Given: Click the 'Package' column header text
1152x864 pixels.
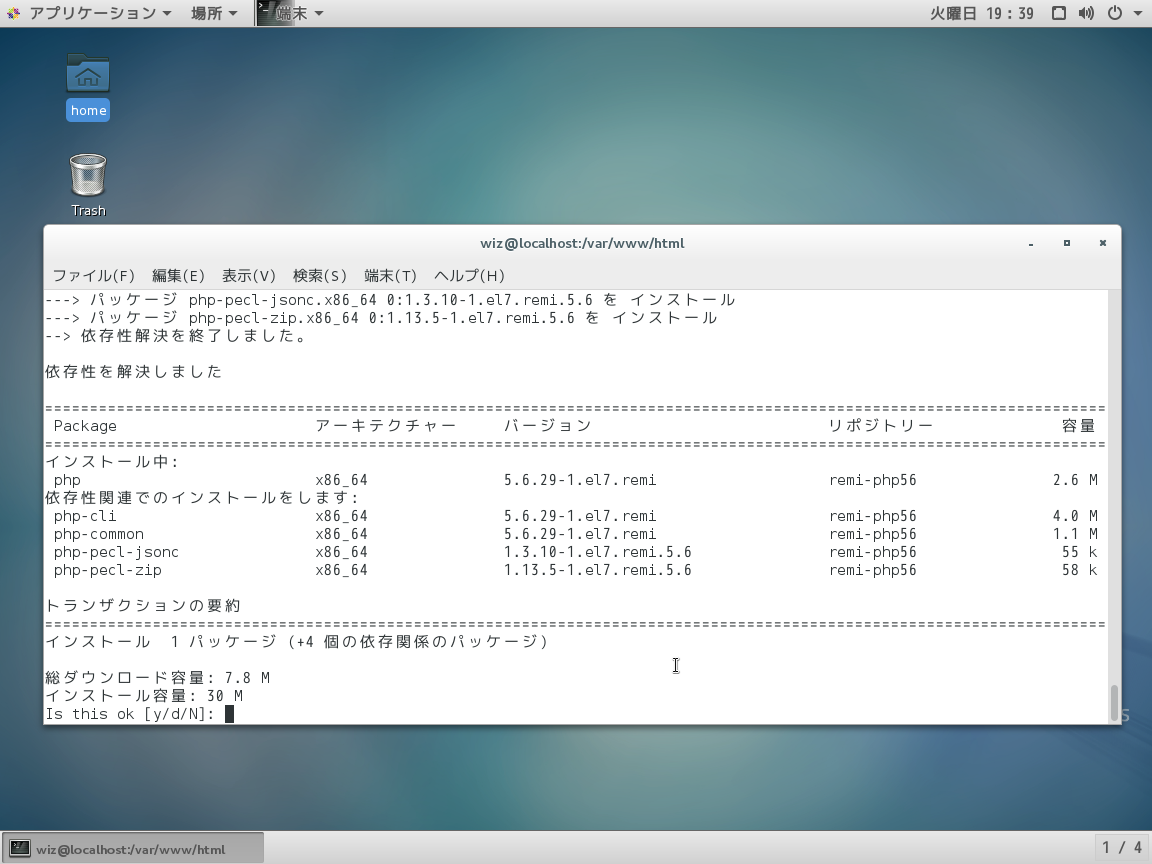Looking at the screenshot, I should 85,425.
